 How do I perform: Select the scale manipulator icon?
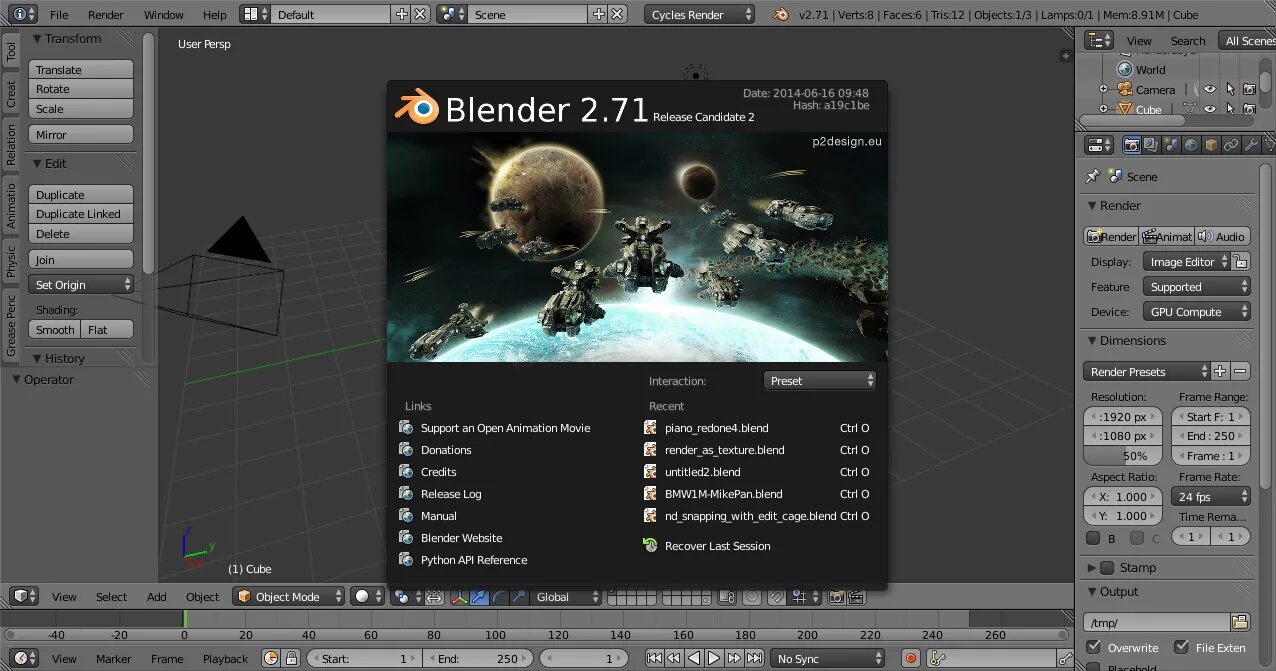coord(517,597)
